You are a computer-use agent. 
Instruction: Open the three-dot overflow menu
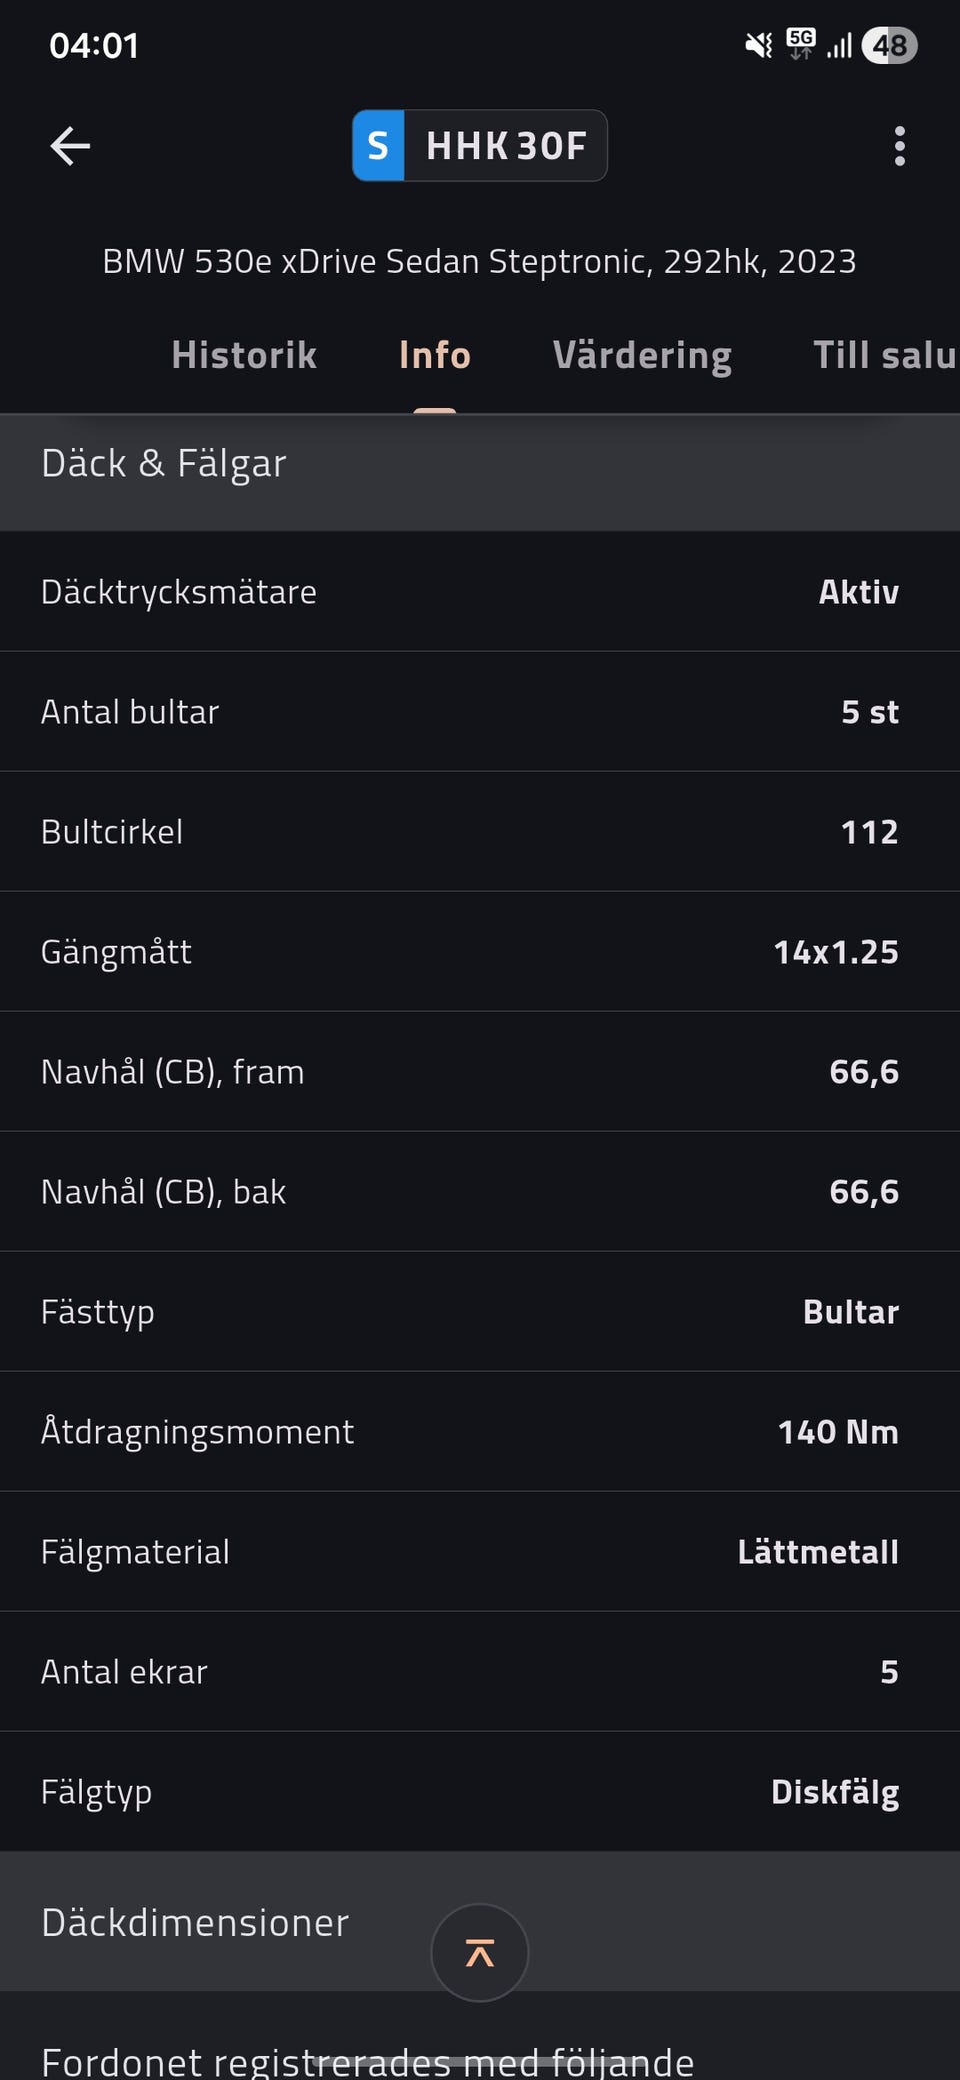point(899,146)
